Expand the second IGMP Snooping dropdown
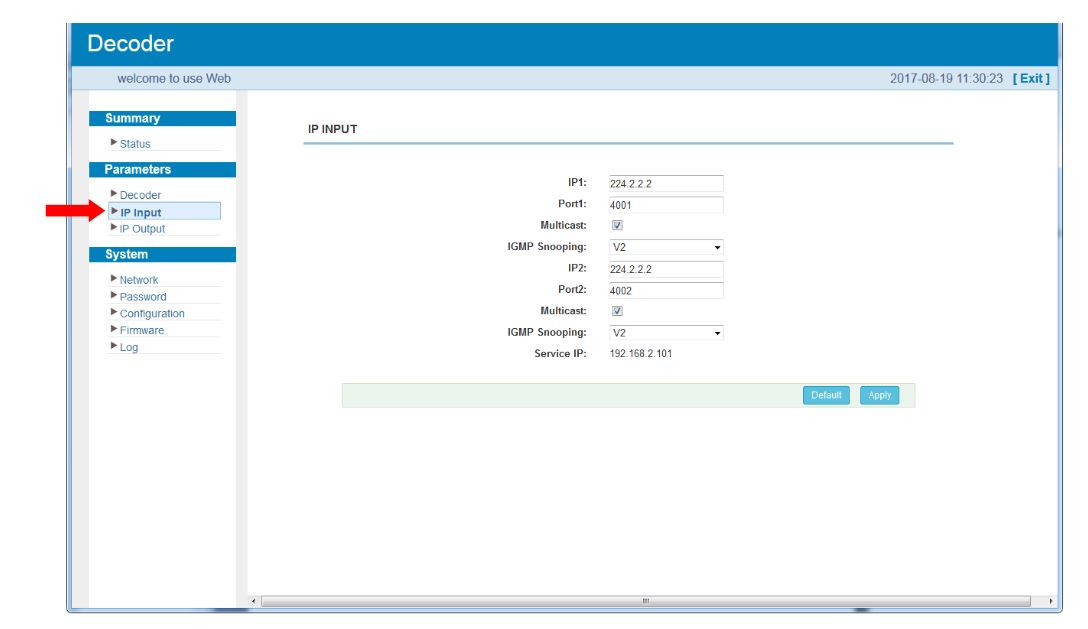This screenshot has height=629, width=1088. tap(665, 333)
